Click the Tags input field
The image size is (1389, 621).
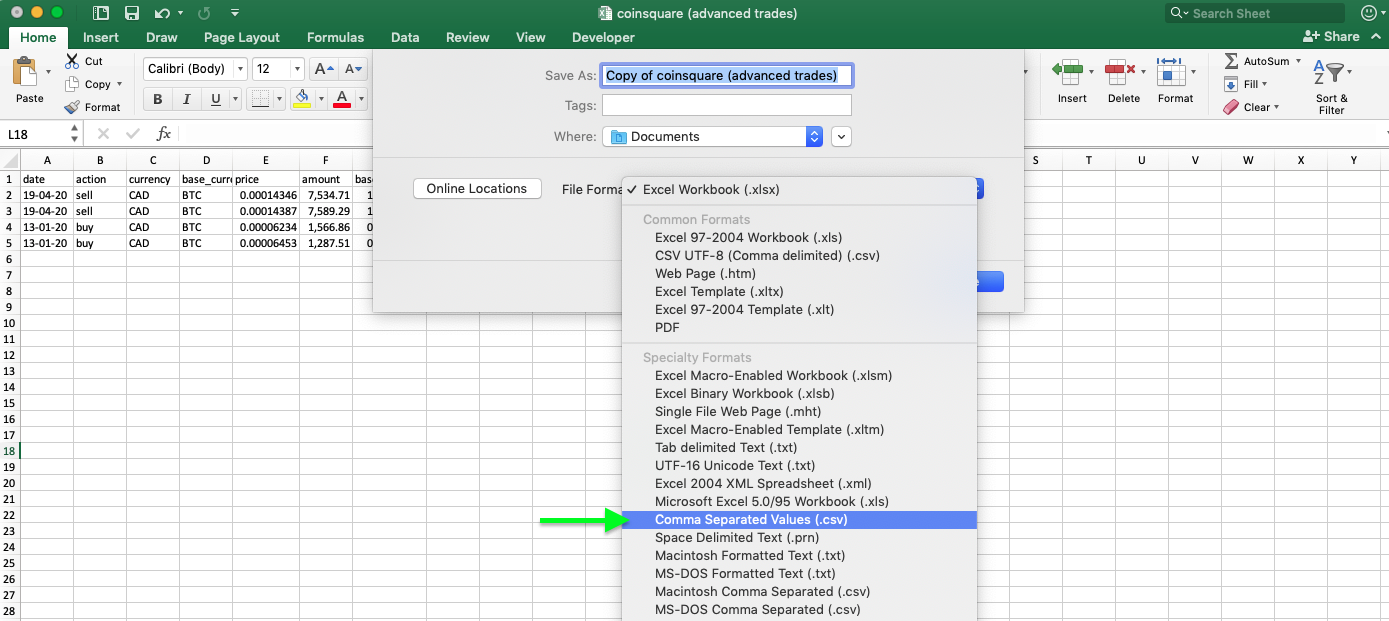coord(727,105)
